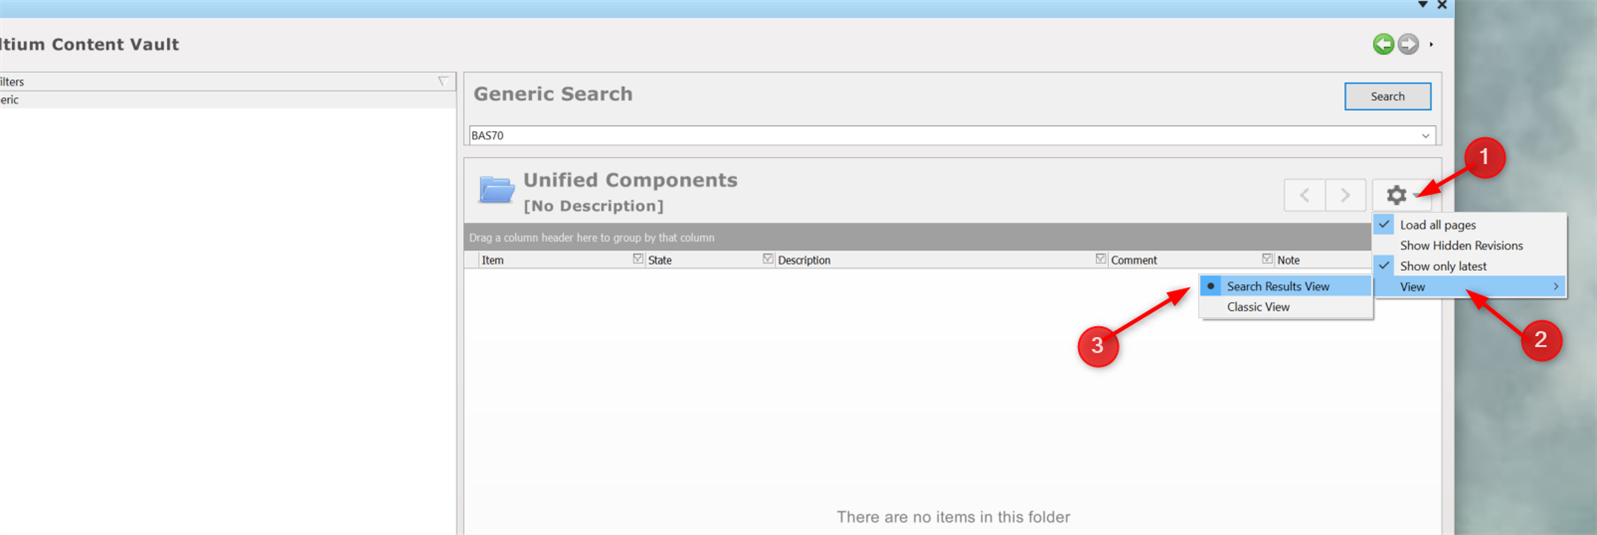Open the Item column filter icon
This screenshot has width=1597, height=535.
pyautogui.click(x=638, y=259)
